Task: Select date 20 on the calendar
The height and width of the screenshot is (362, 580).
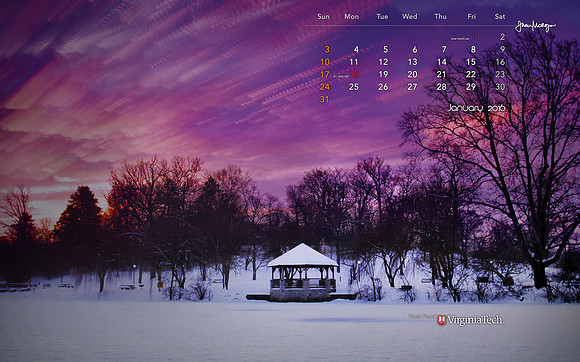Action: (412, 74)
